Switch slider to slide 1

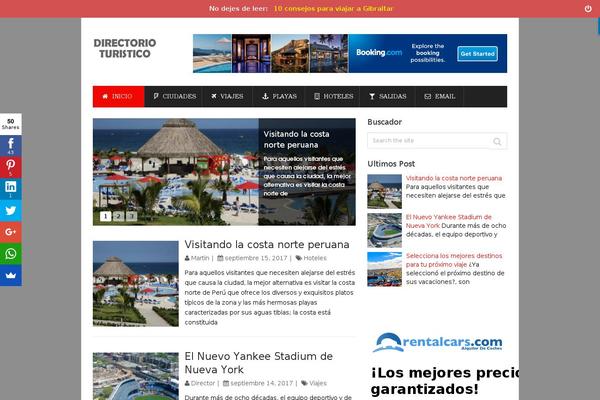106,216
